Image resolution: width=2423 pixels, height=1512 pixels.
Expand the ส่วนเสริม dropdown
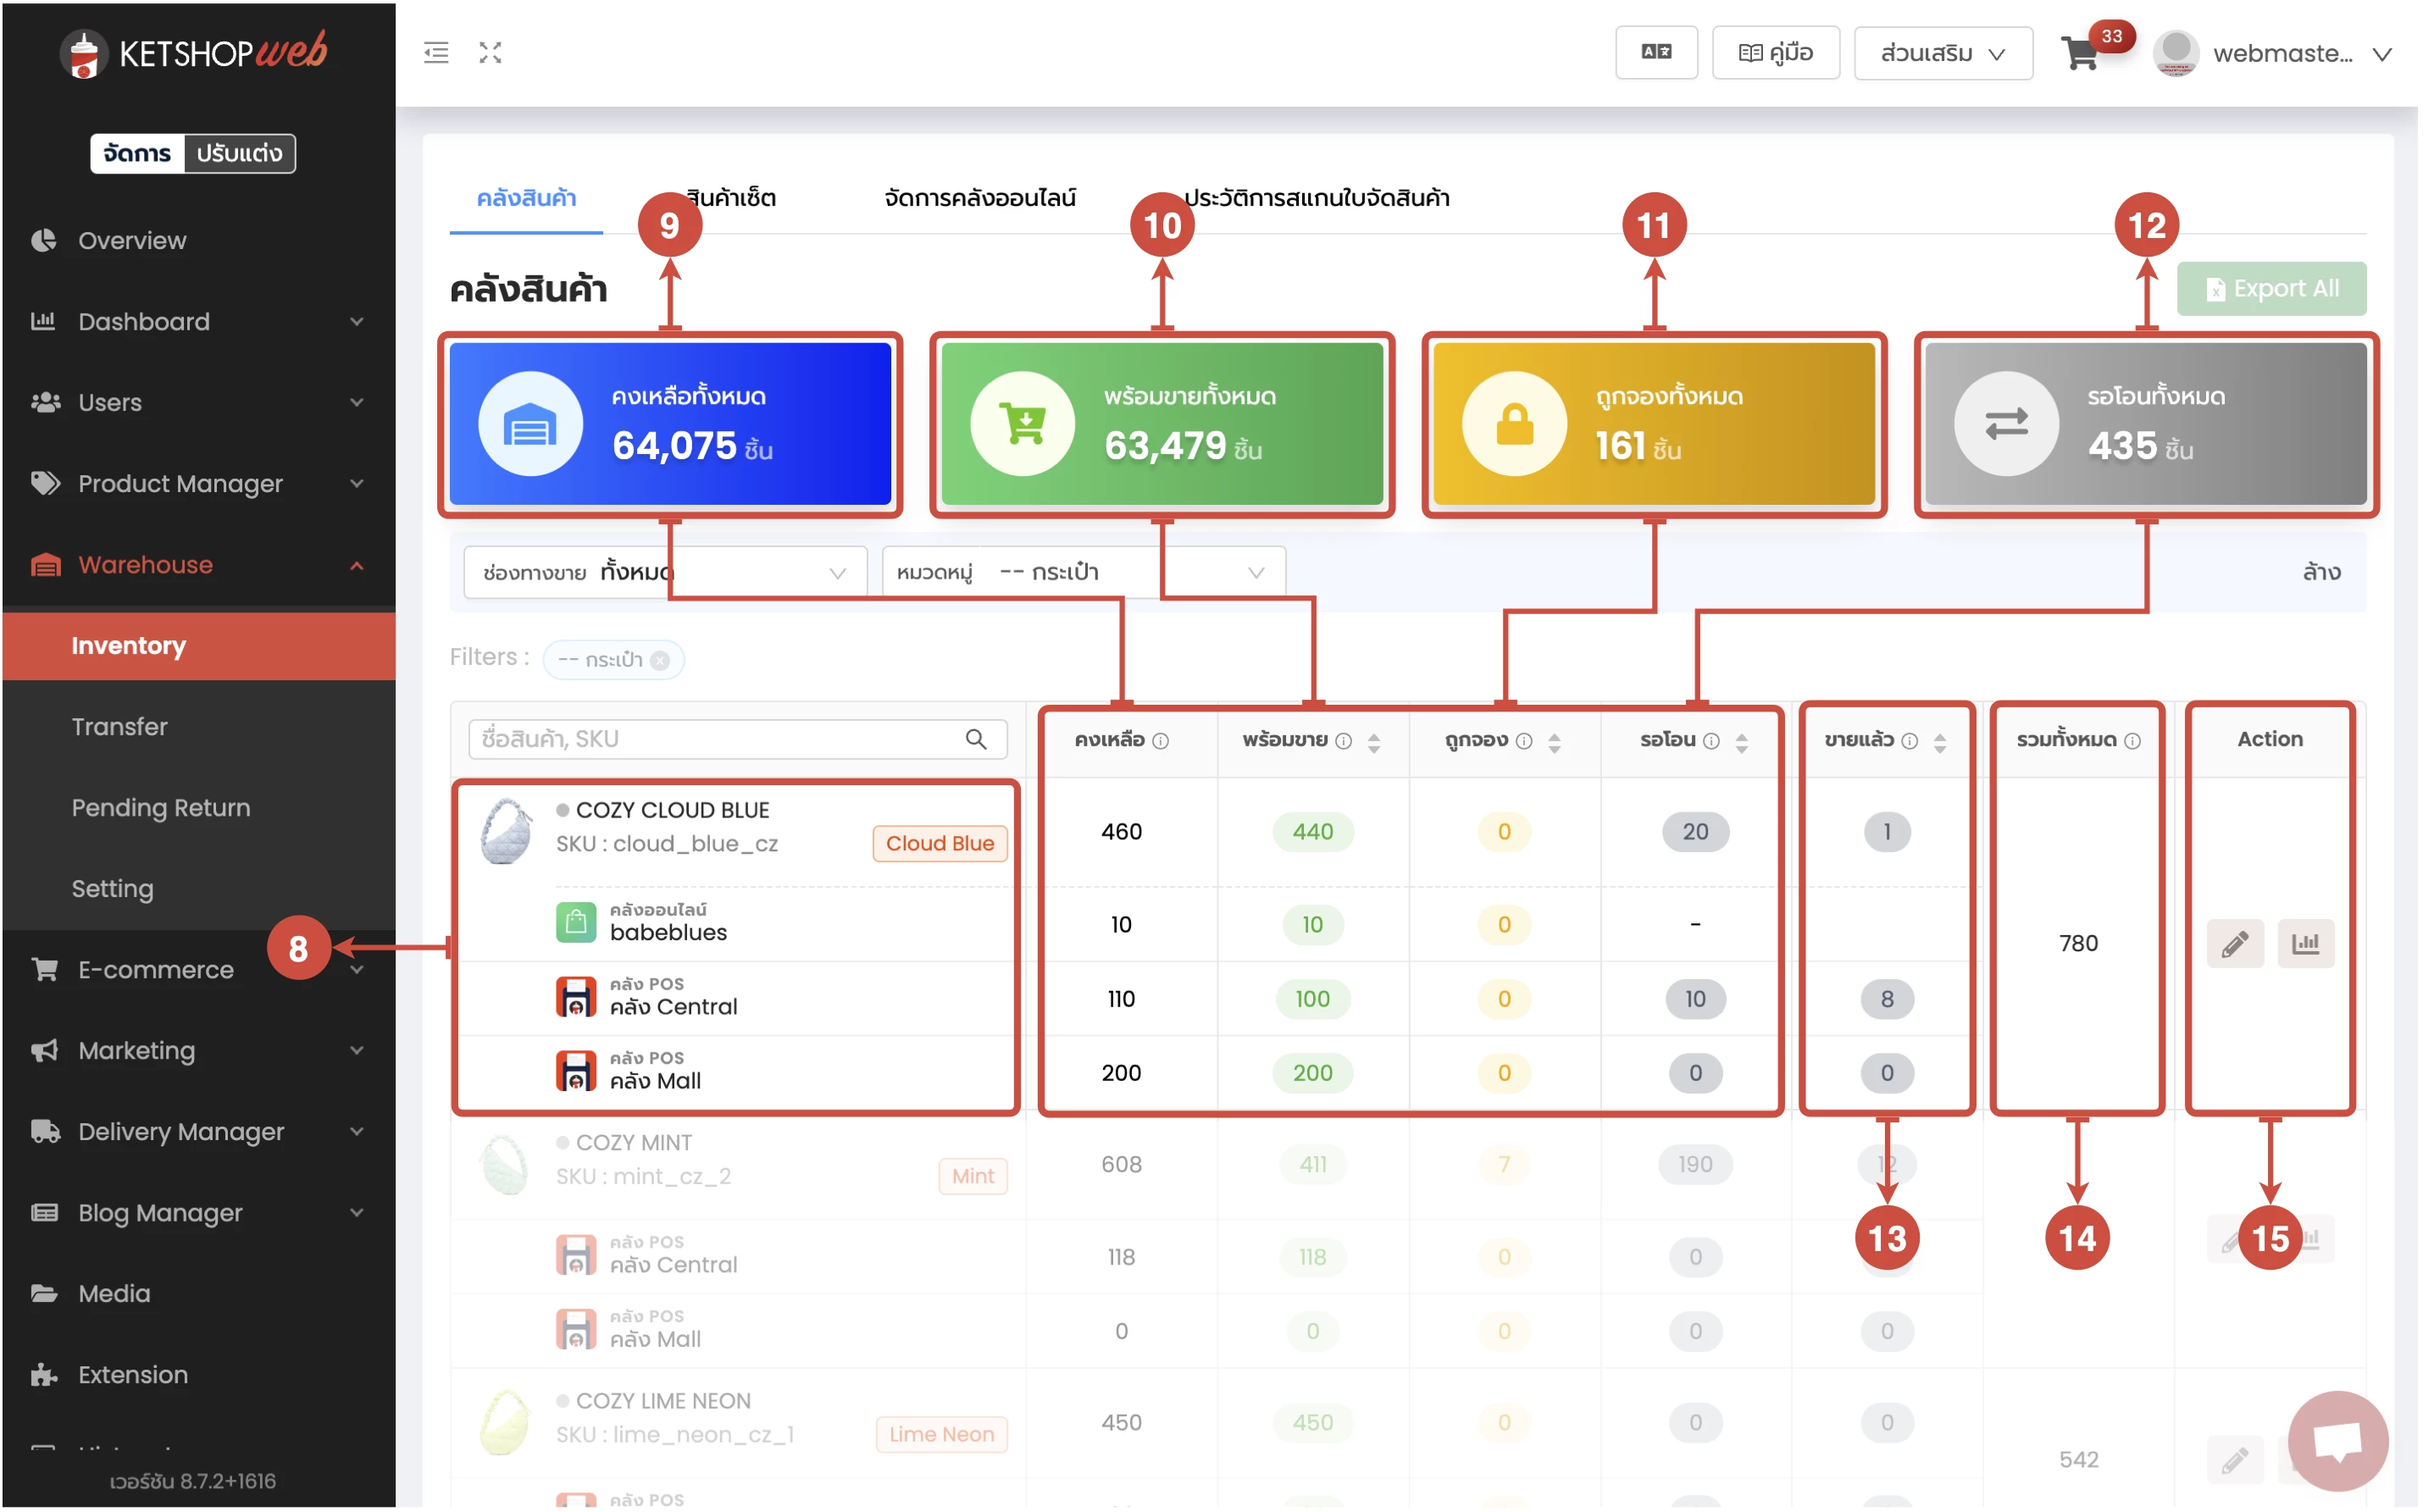[1945, 54]
